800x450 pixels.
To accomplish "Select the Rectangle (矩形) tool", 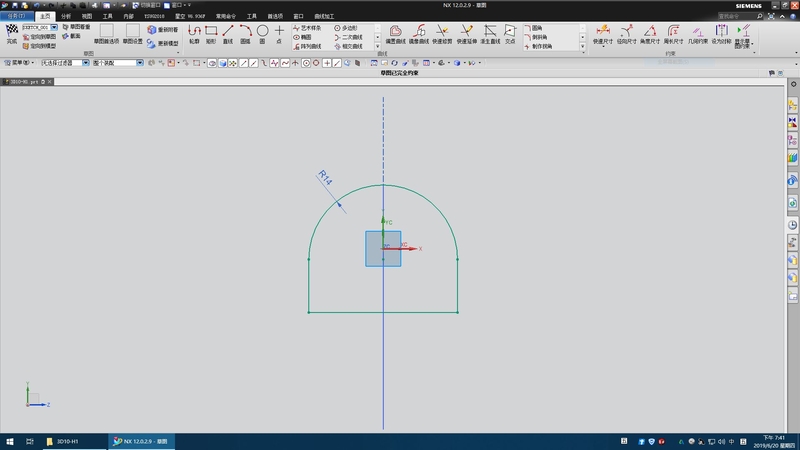I will point(211,32).
